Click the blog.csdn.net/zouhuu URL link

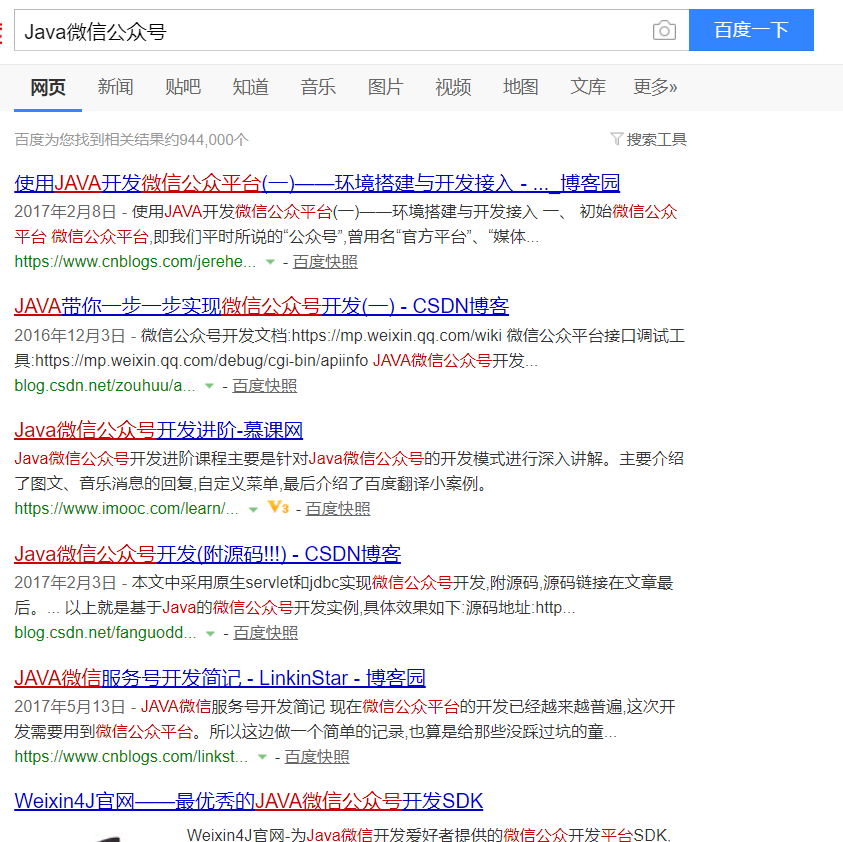pyautogui.click(x=105, y=386)
